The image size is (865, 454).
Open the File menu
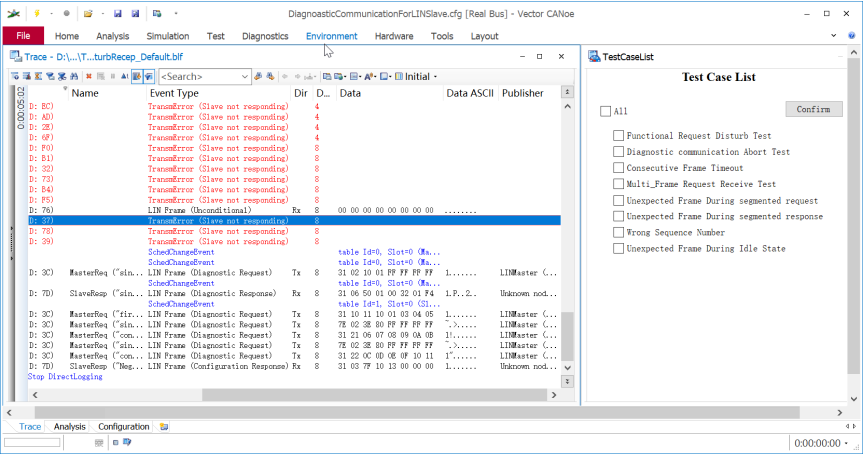coord(23,36)
